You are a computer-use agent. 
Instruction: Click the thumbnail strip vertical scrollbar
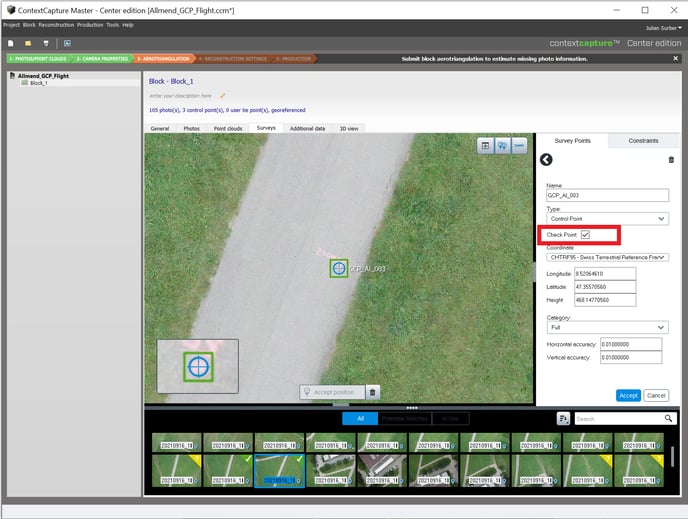point(672,455)
